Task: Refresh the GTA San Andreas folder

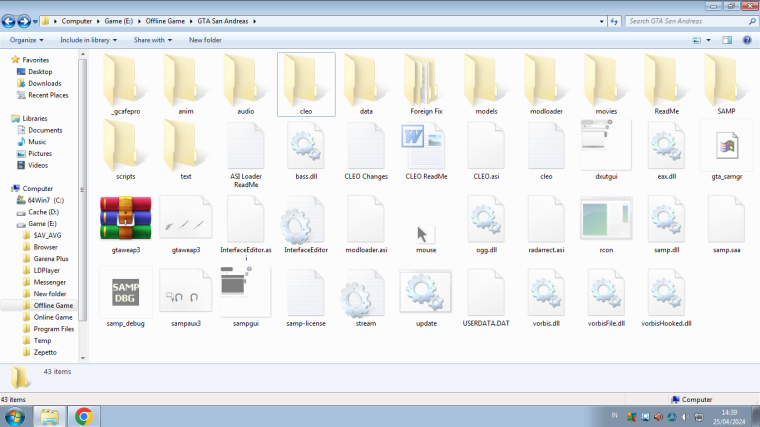Action: pos(614,21)
